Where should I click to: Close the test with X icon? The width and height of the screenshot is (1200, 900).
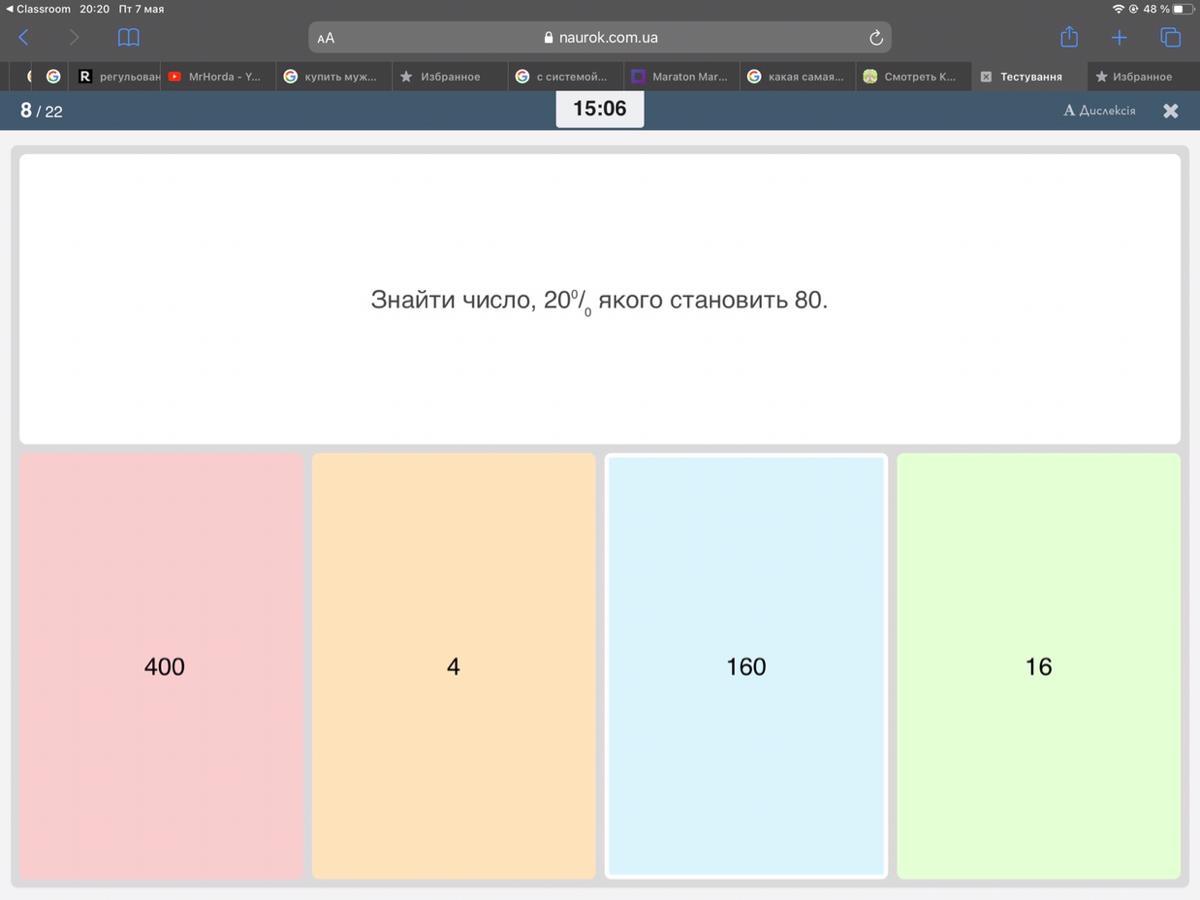tap(1170, 111)
